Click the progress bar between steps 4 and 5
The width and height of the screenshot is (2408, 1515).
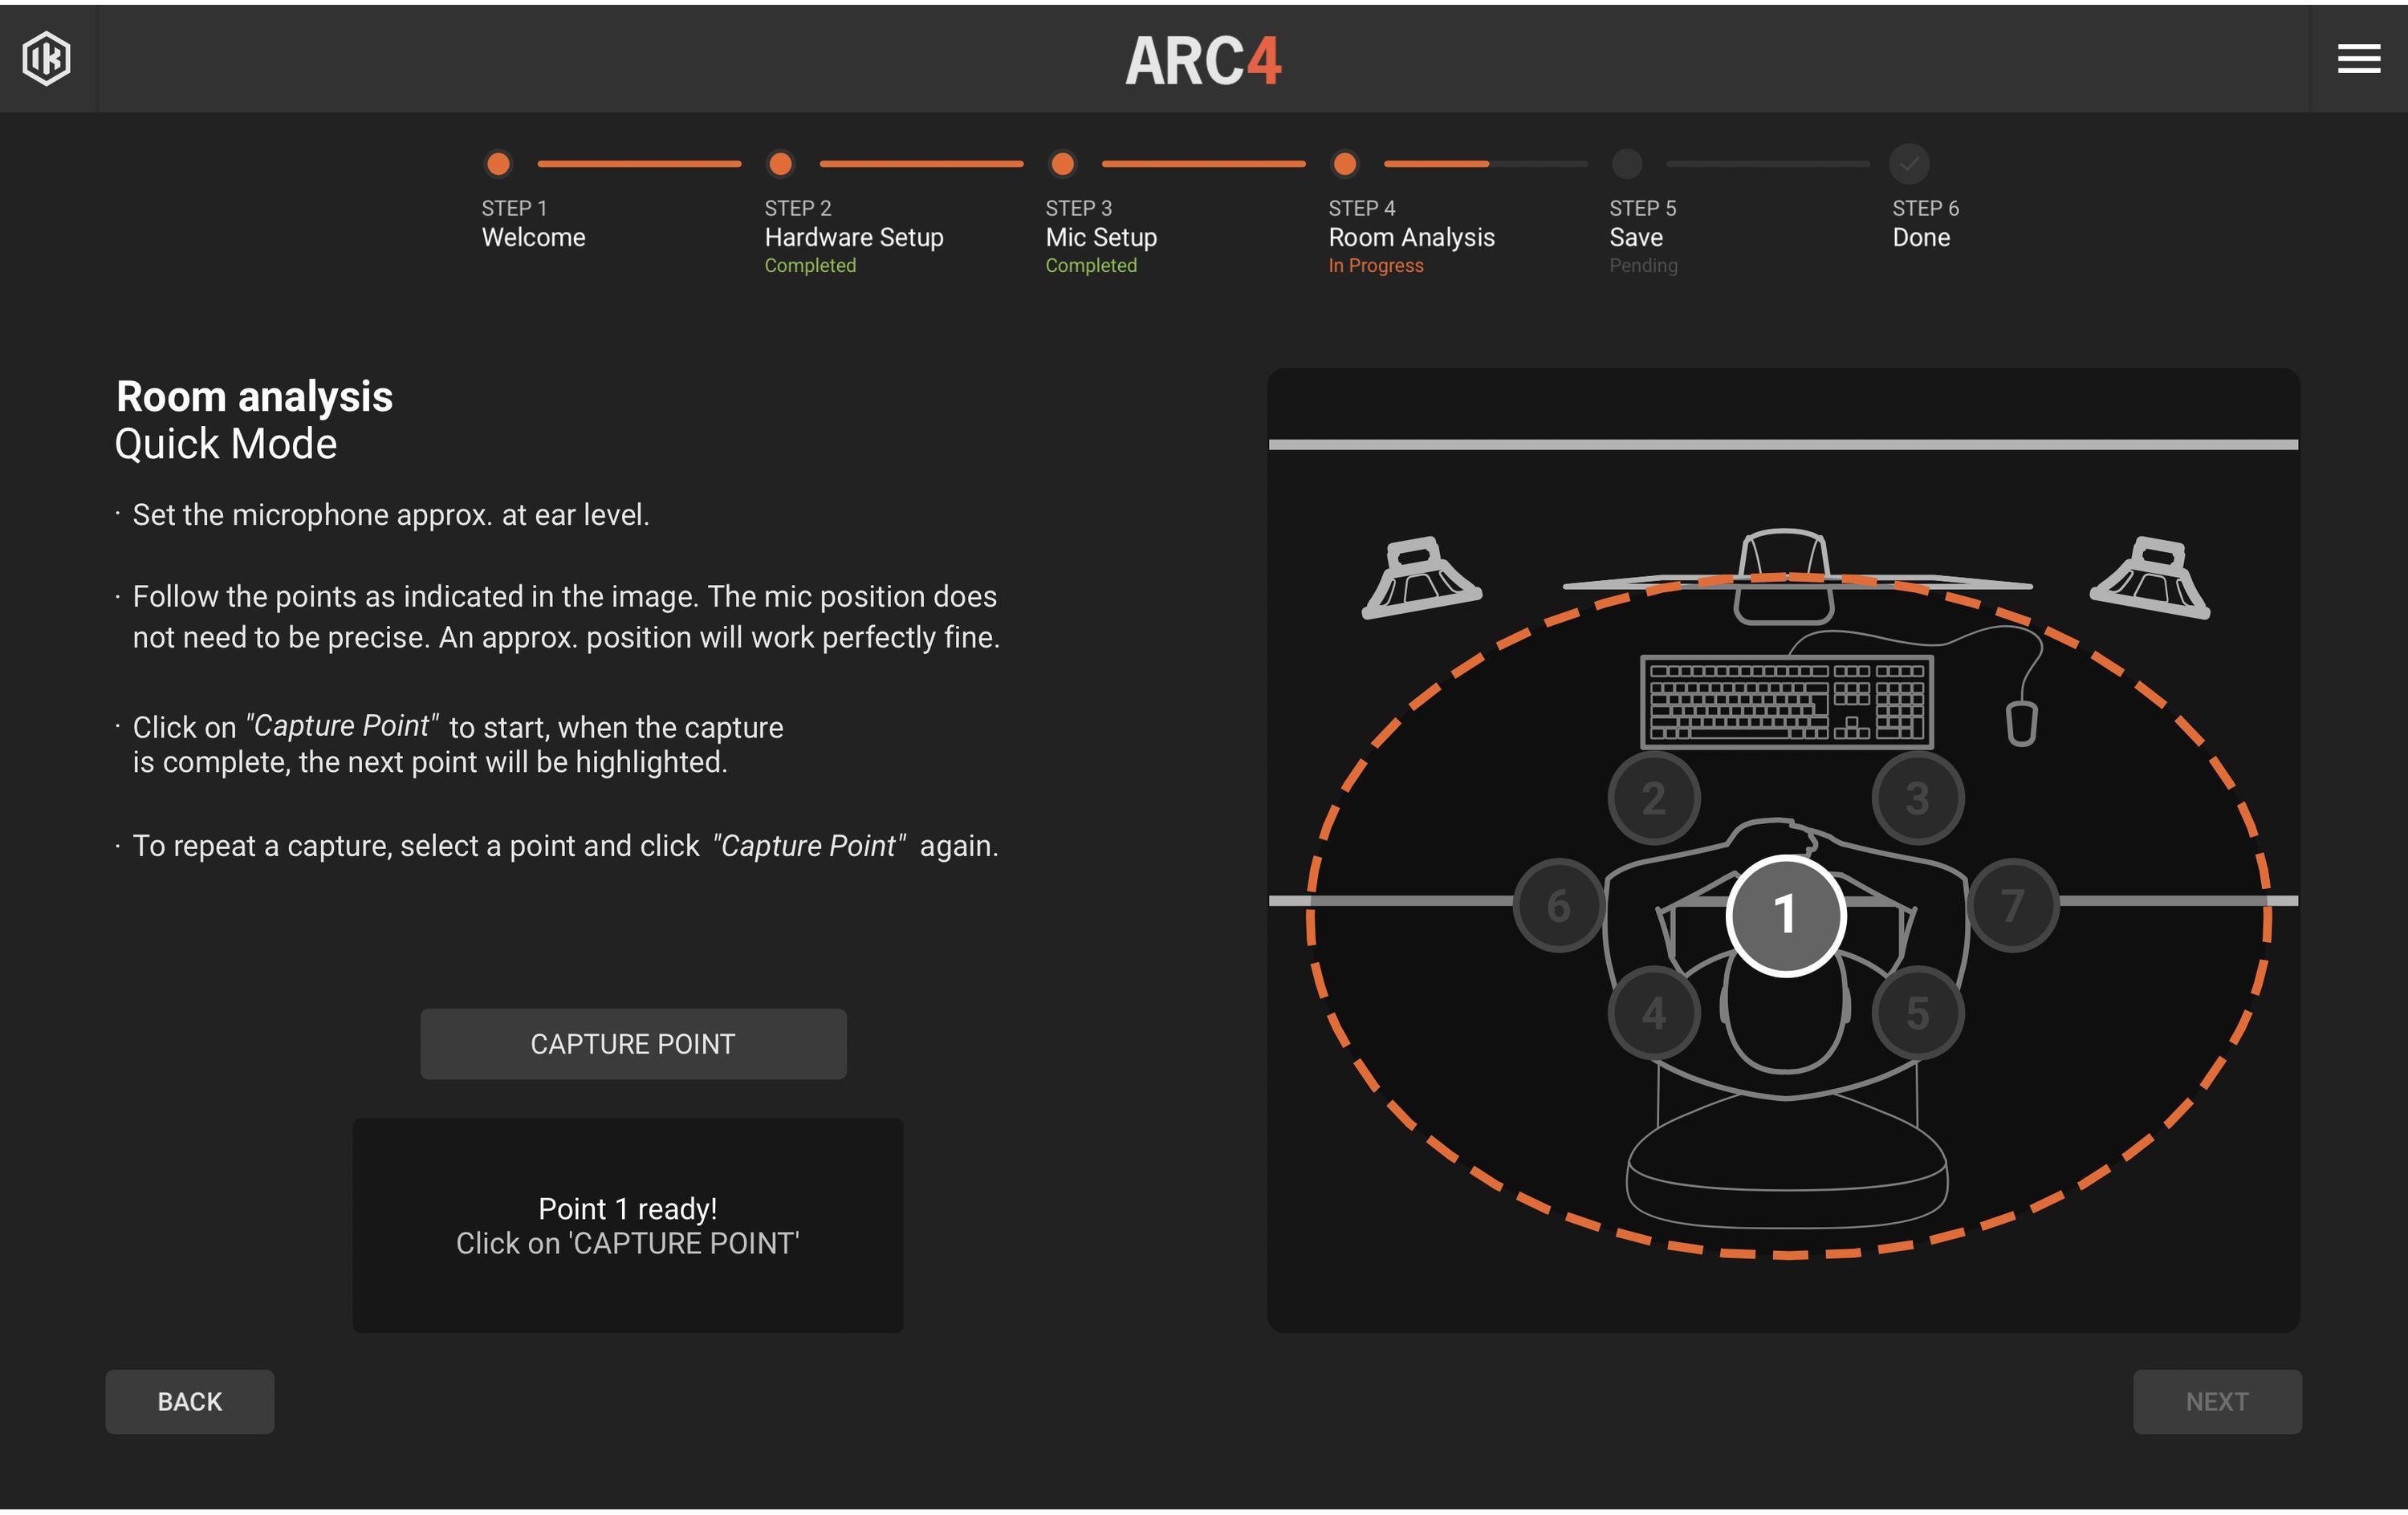coord(1485,160)
